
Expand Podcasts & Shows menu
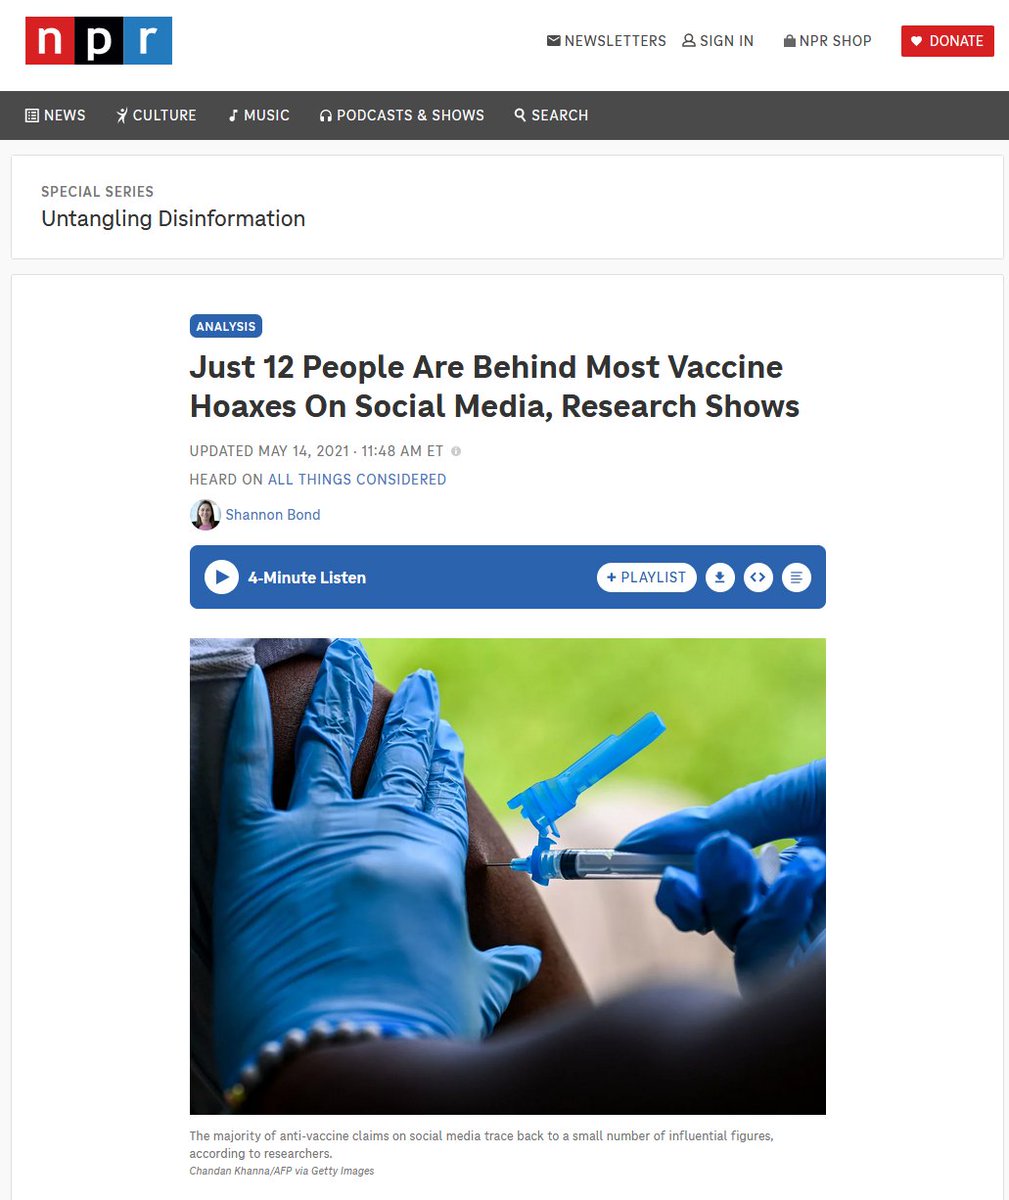(x=402, y=115)
